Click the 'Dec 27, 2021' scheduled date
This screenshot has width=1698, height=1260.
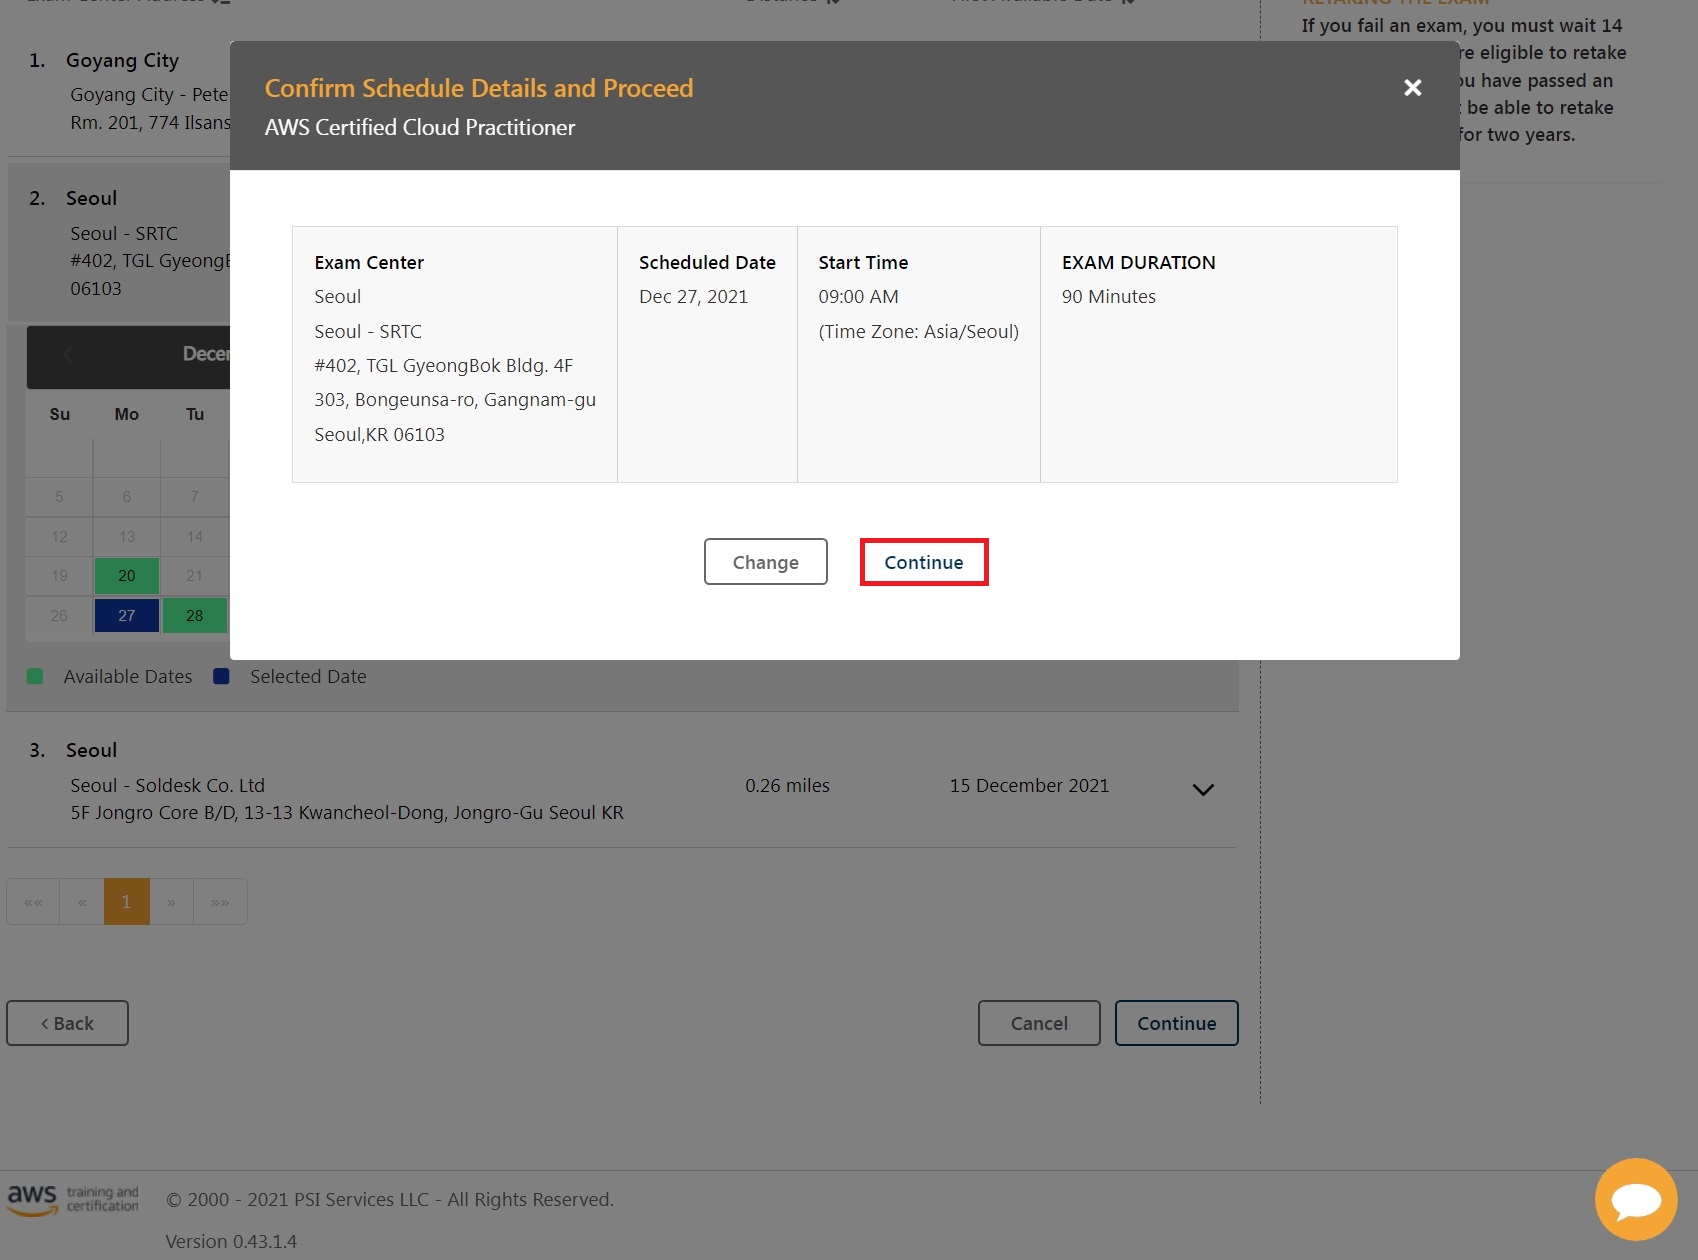pos(693,296)
